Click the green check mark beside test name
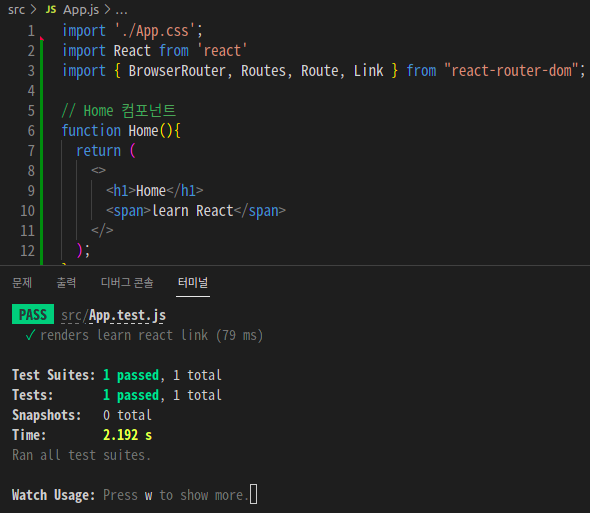The width and height of the screenshot is (590, 513). pos(30,335)
